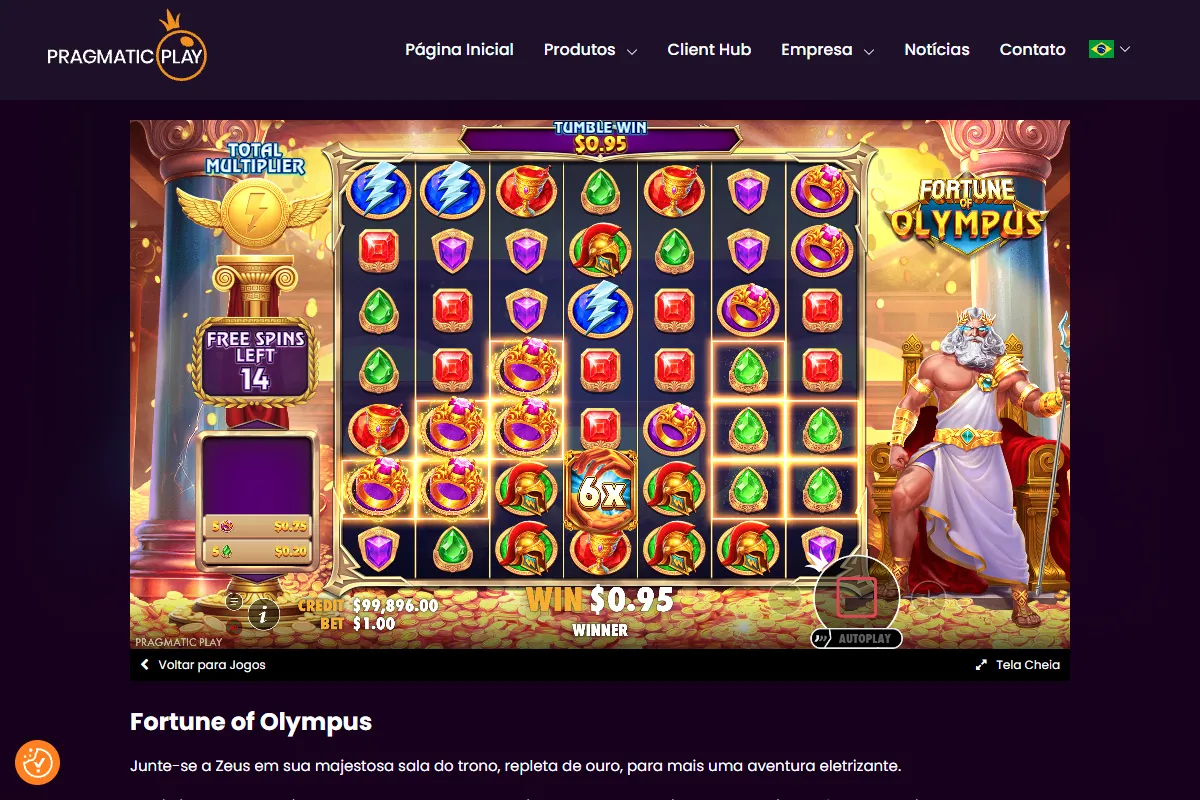Go back via Voltar para Jogos
This screenshot has width=1200, height=800.
click(x=203, y=664)
